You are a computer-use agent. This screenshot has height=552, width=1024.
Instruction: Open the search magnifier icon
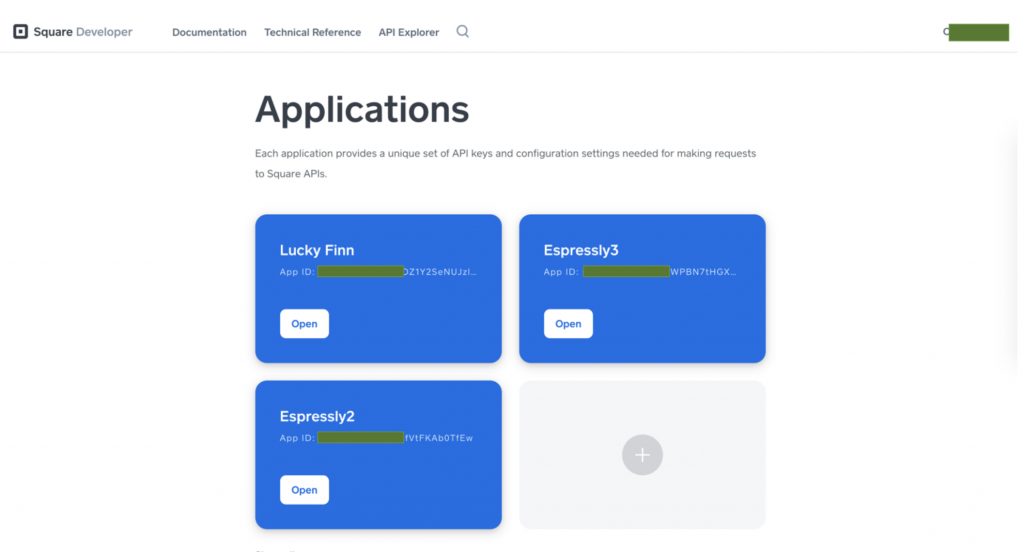[462, 31]
